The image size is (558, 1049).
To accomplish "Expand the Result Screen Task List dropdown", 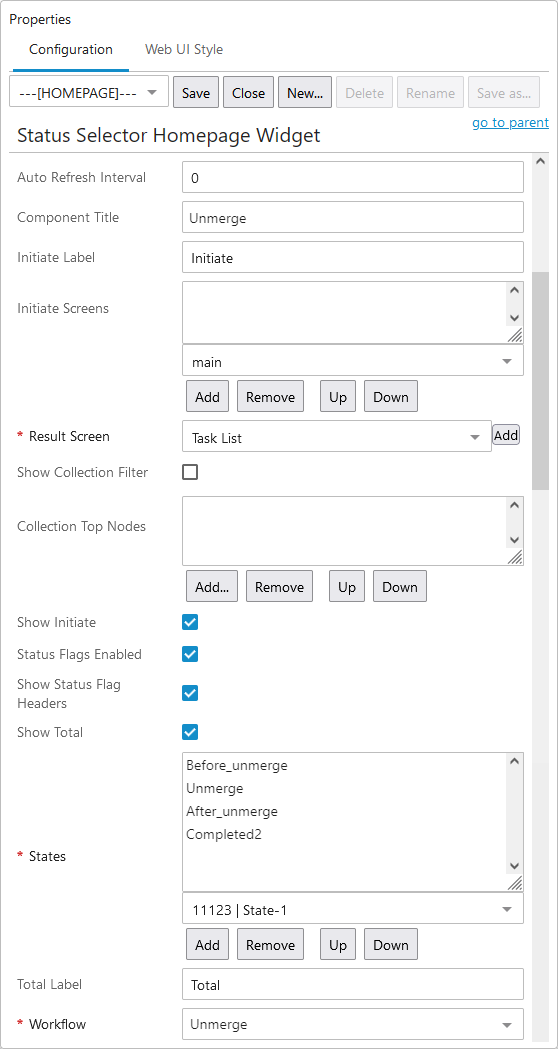I will 337,438.
